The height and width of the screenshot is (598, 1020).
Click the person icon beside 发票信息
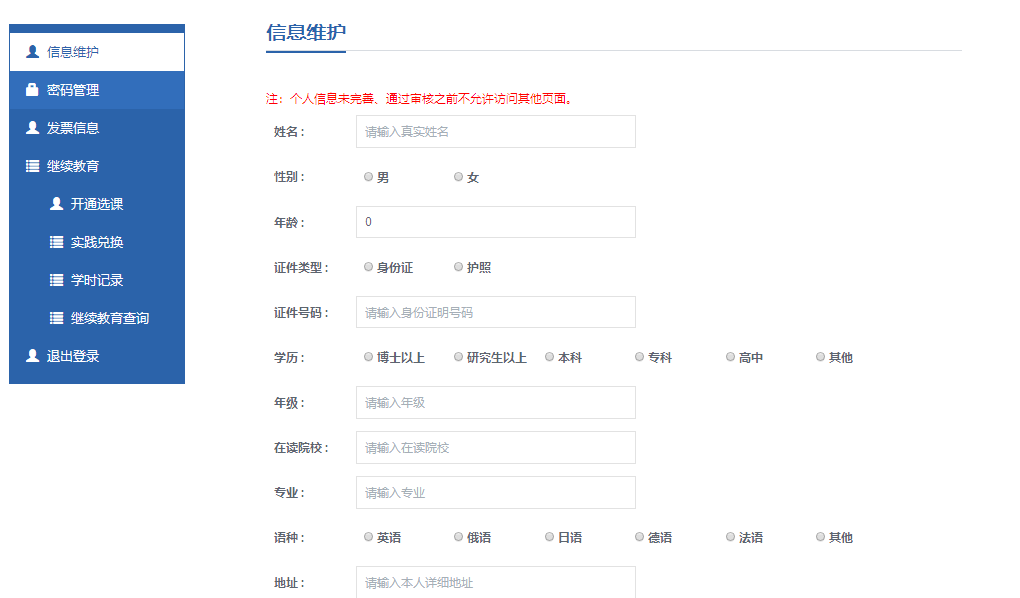33,128
